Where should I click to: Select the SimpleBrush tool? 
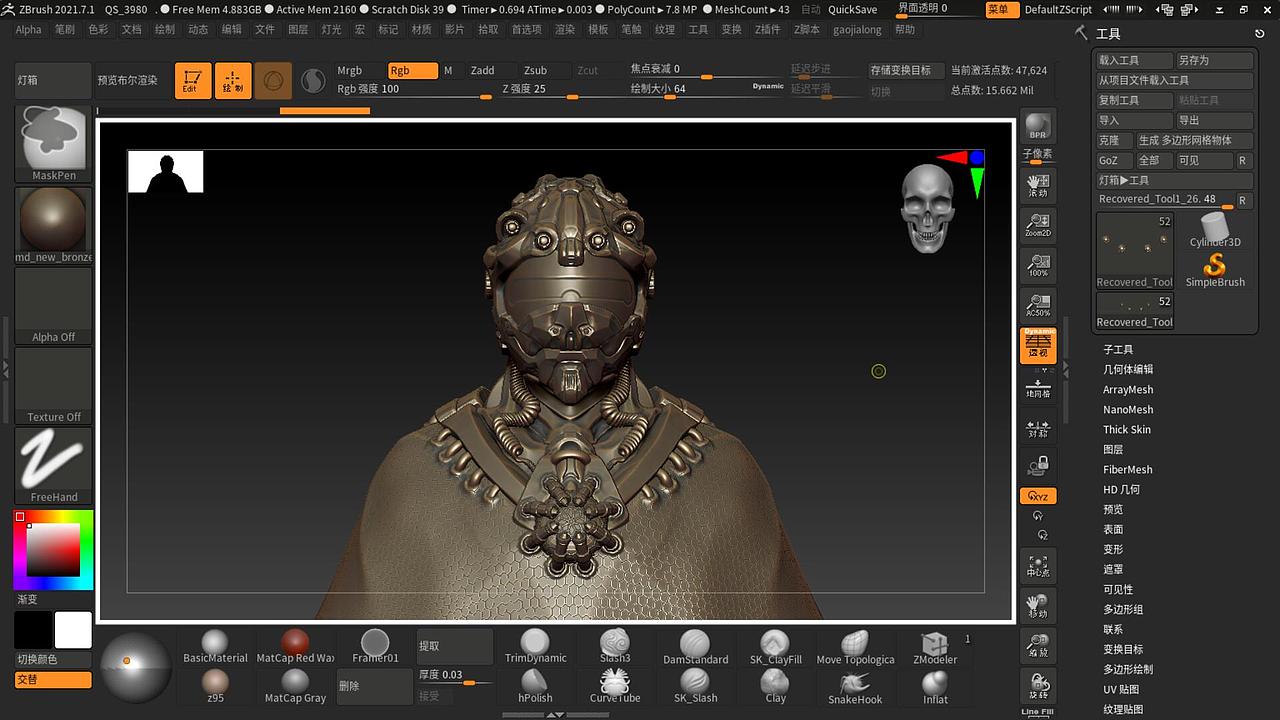coord(1215,271)
